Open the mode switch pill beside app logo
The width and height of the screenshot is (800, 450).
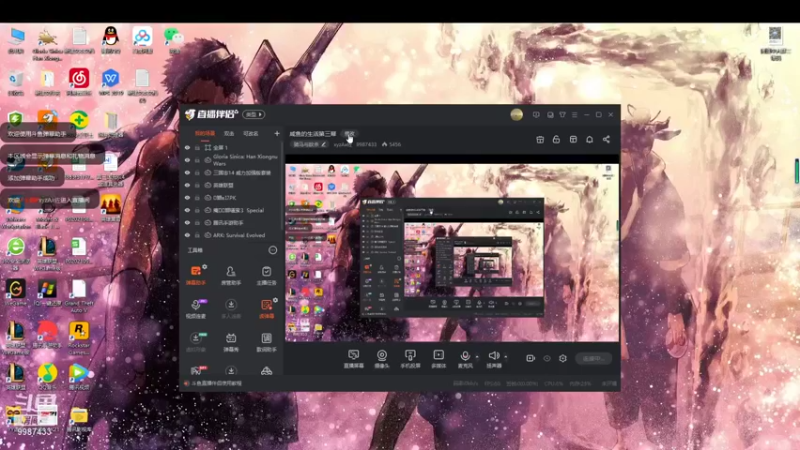point(254,114)
